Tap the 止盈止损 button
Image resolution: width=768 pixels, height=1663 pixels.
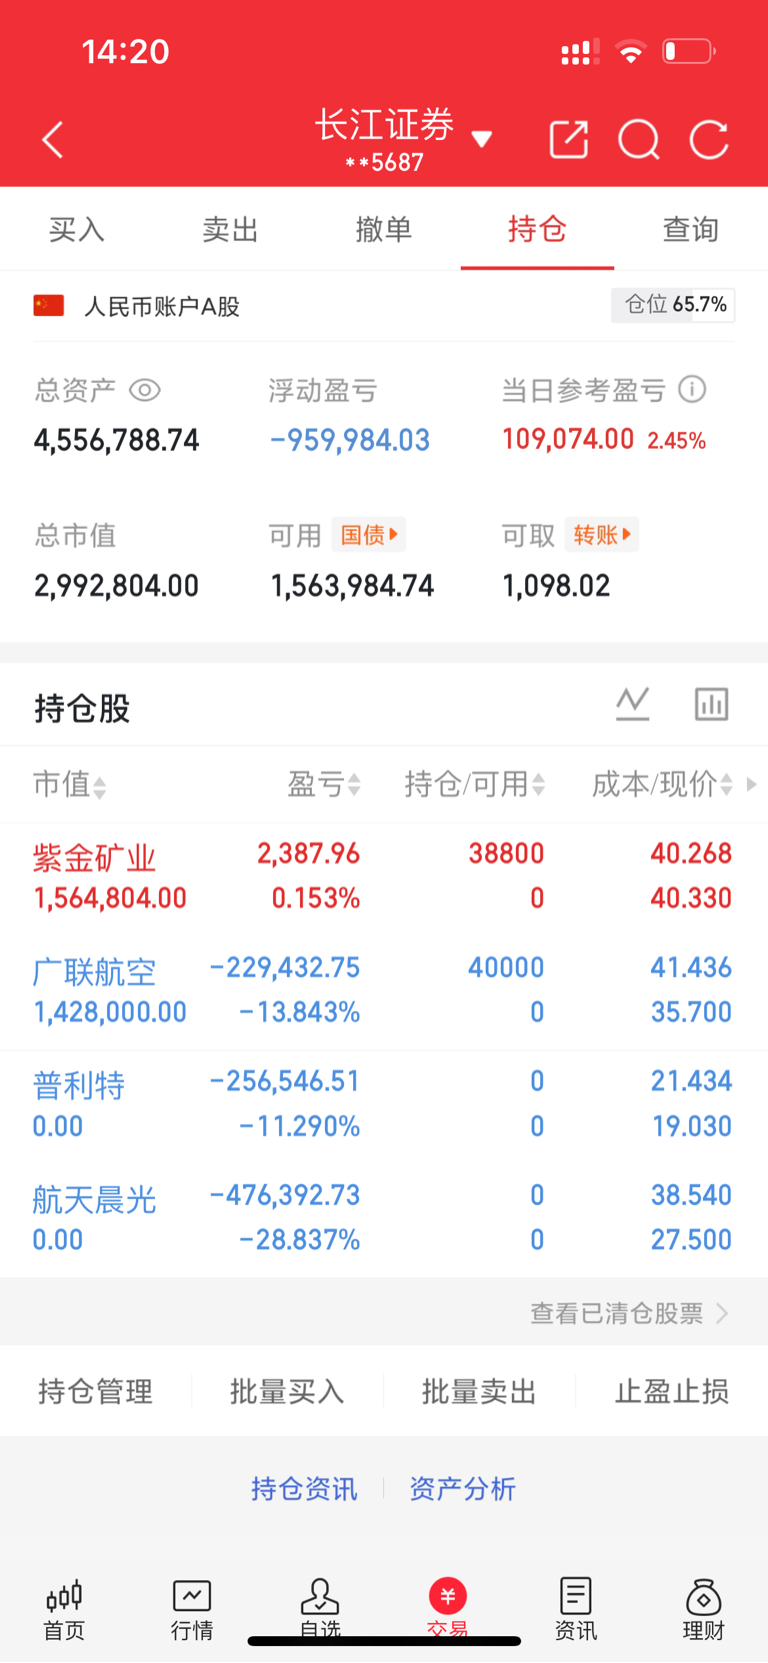tap(672, 1391)
